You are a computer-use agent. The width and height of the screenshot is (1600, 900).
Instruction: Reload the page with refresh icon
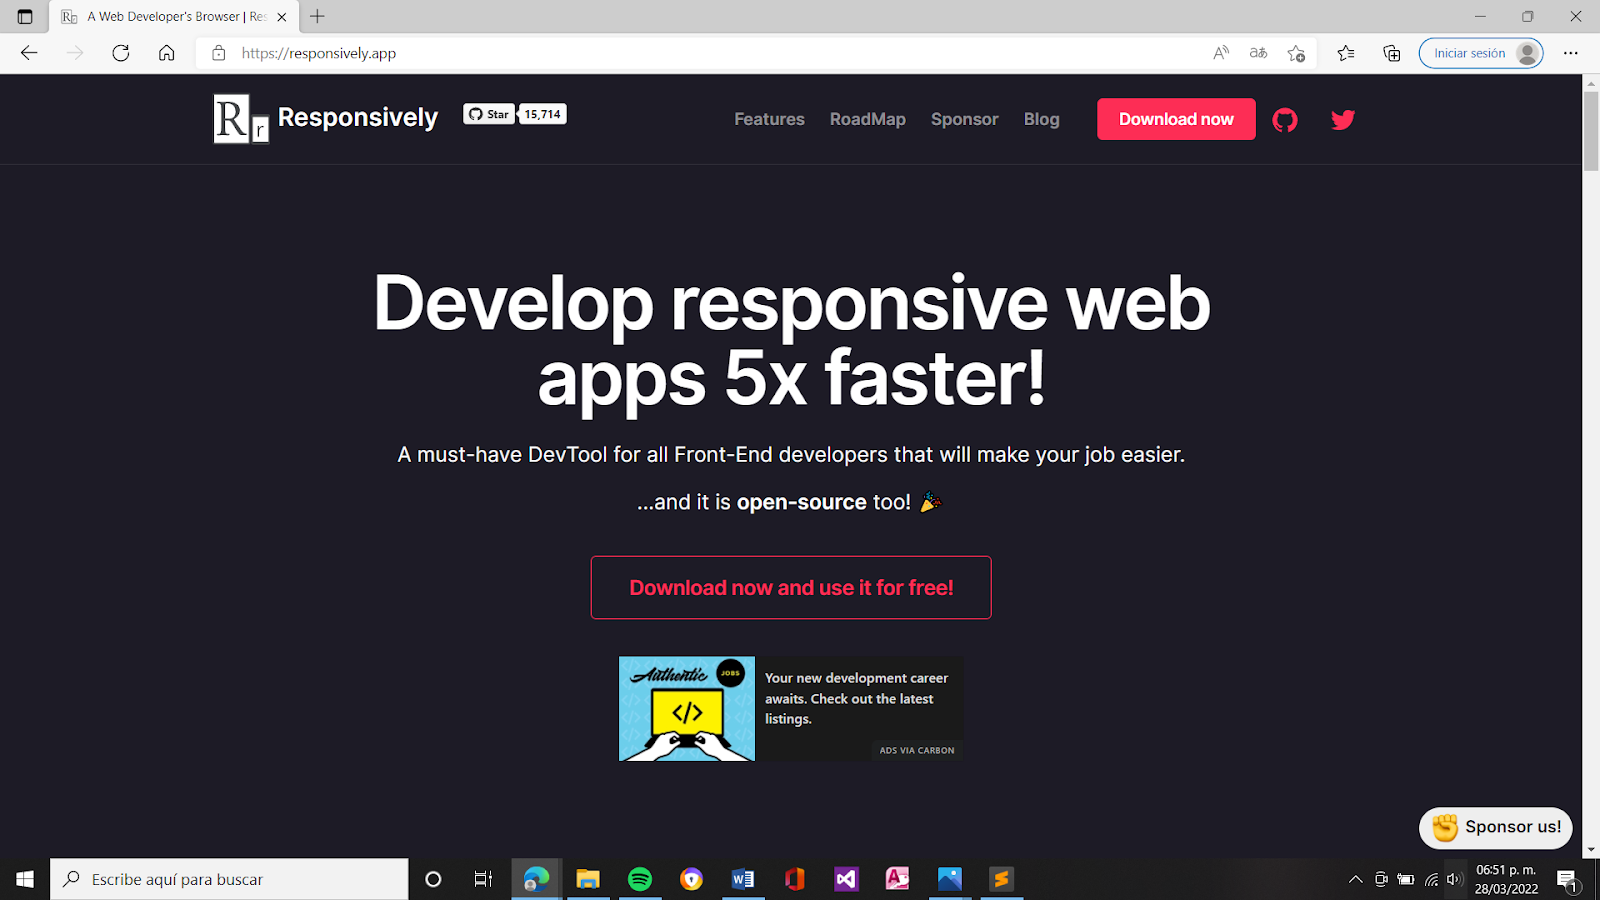tap(121, 53)
